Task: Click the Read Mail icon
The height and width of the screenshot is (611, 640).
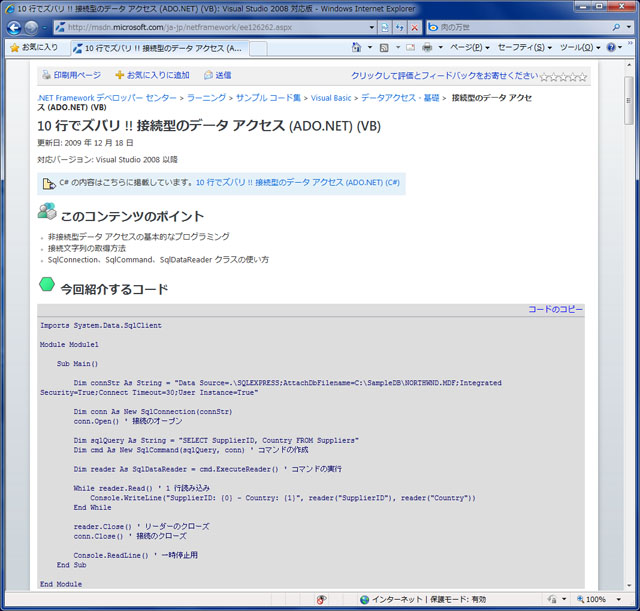Action: point(411,48)
